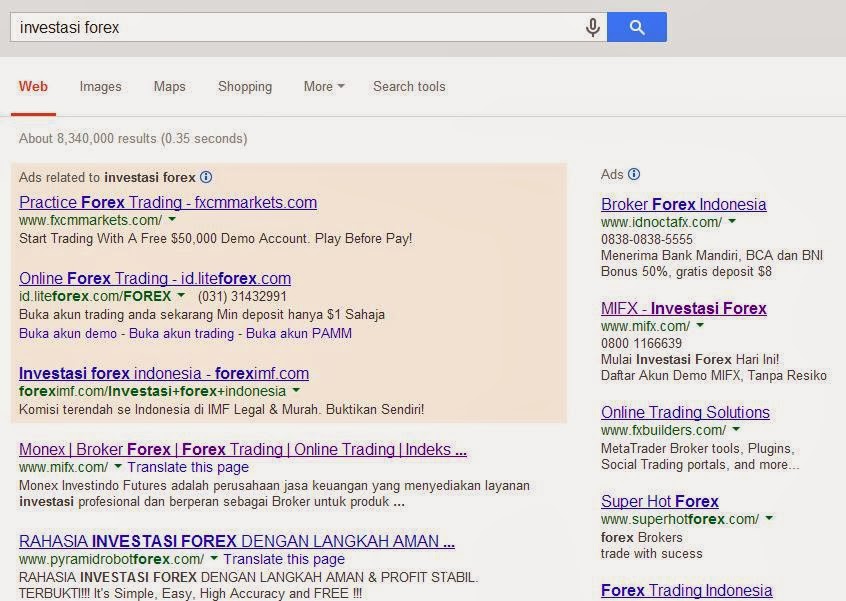Screen dimensions: 846x601
Task: Click info icon next to right-column Ads label
Action: pos(634,174)
